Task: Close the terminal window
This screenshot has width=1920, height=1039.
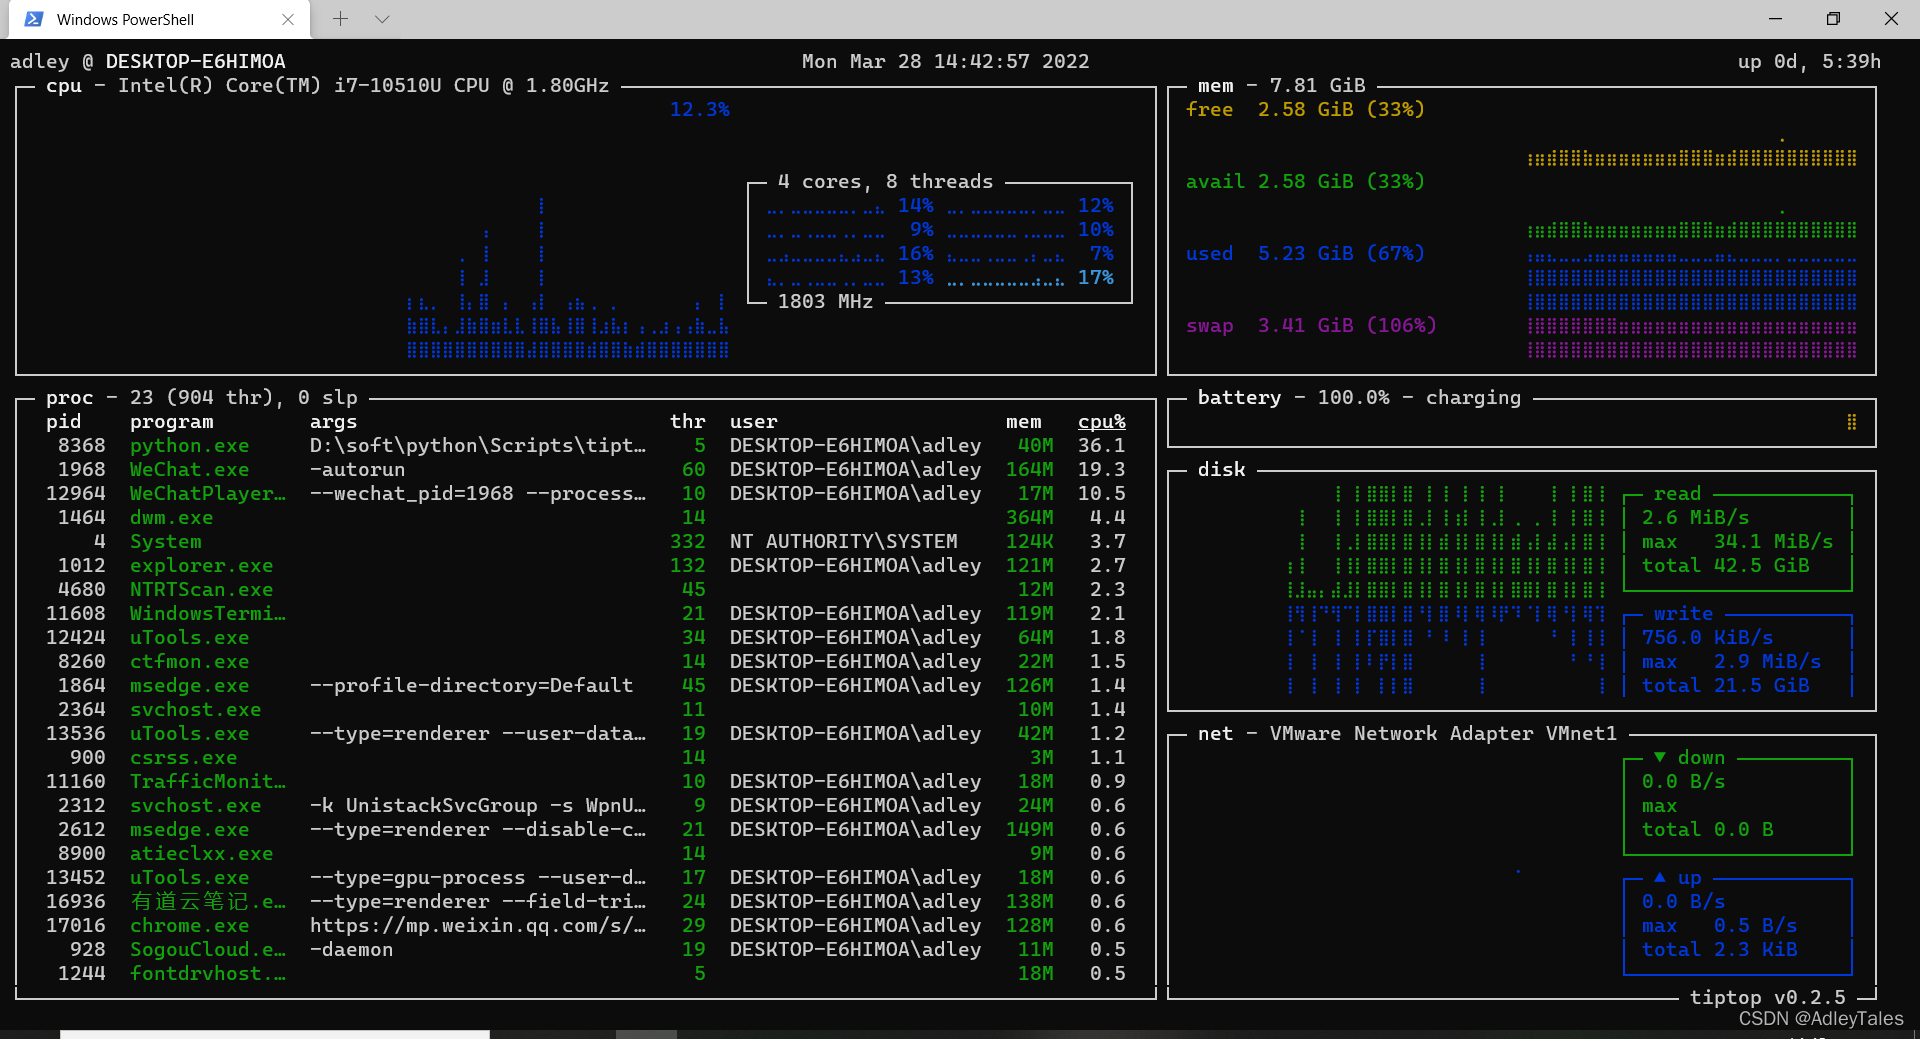Action: pos(1891,19)
